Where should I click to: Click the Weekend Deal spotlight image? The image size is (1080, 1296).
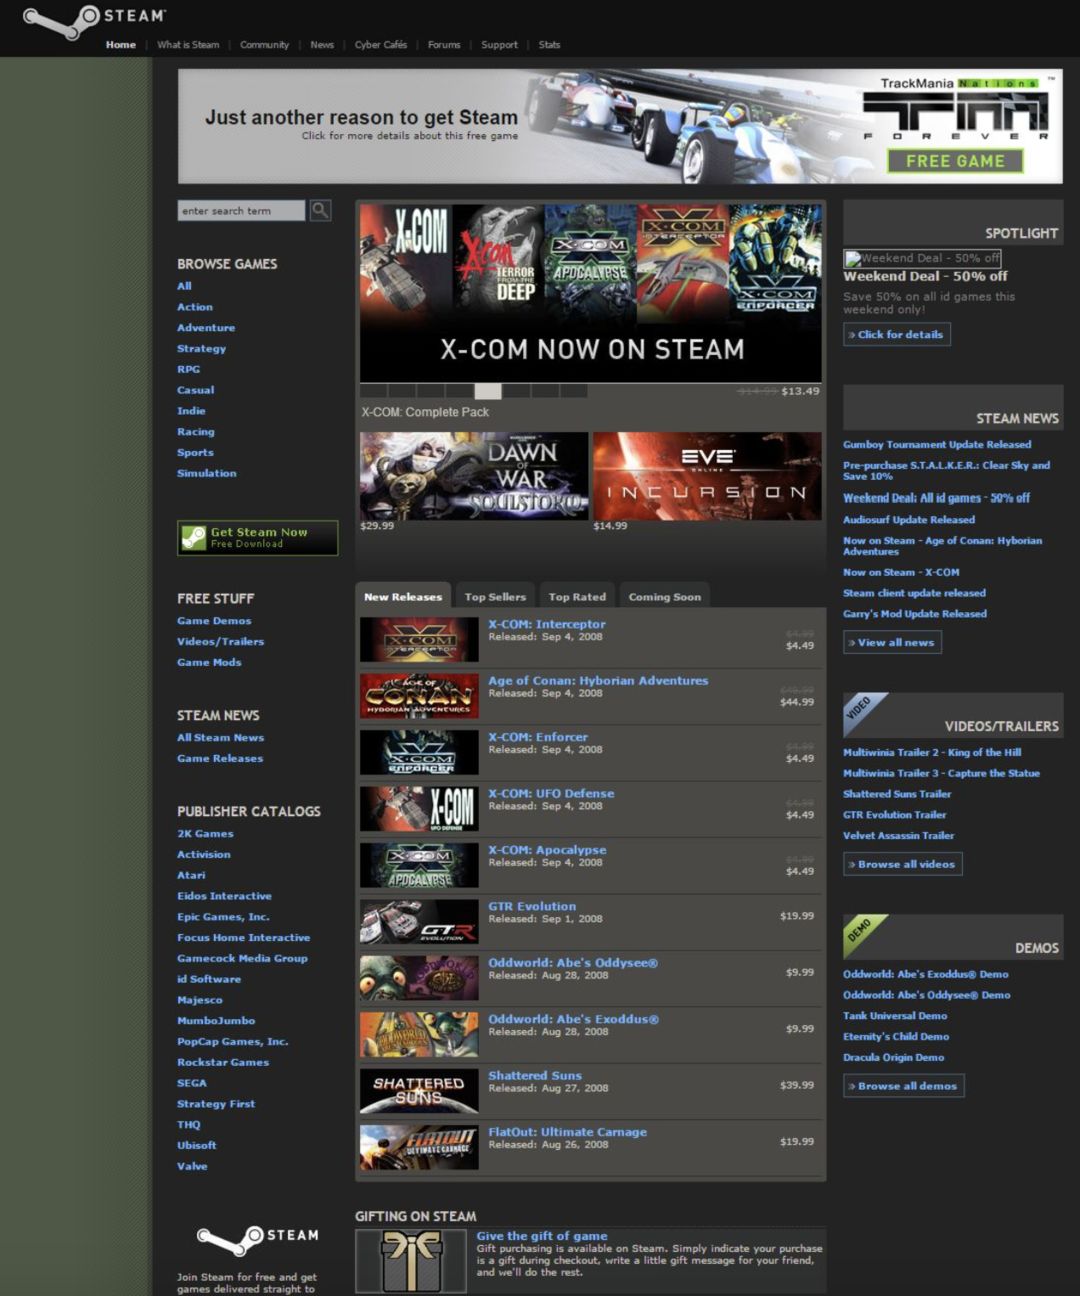click(x=922, y=258)
